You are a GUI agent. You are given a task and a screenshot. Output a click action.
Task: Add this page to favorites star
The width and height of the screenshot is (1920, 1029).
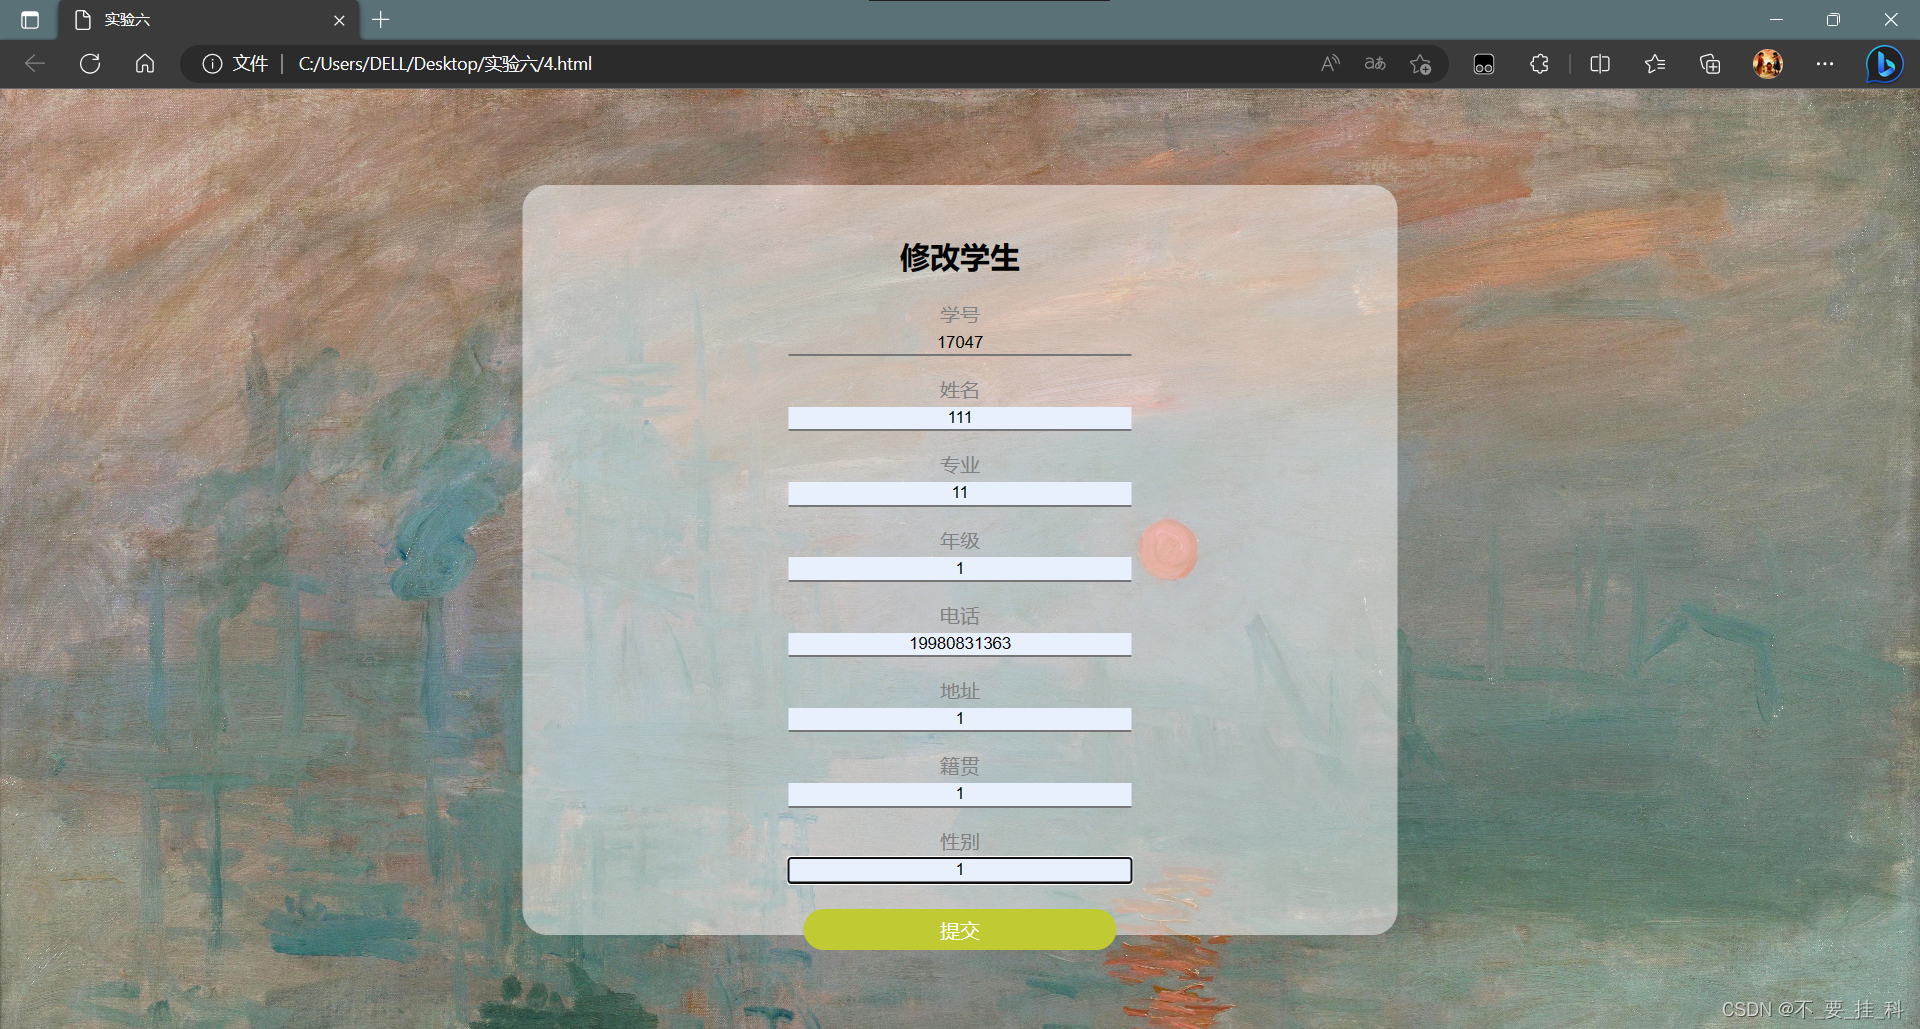pyautogui.click(x=1420, y=64)
